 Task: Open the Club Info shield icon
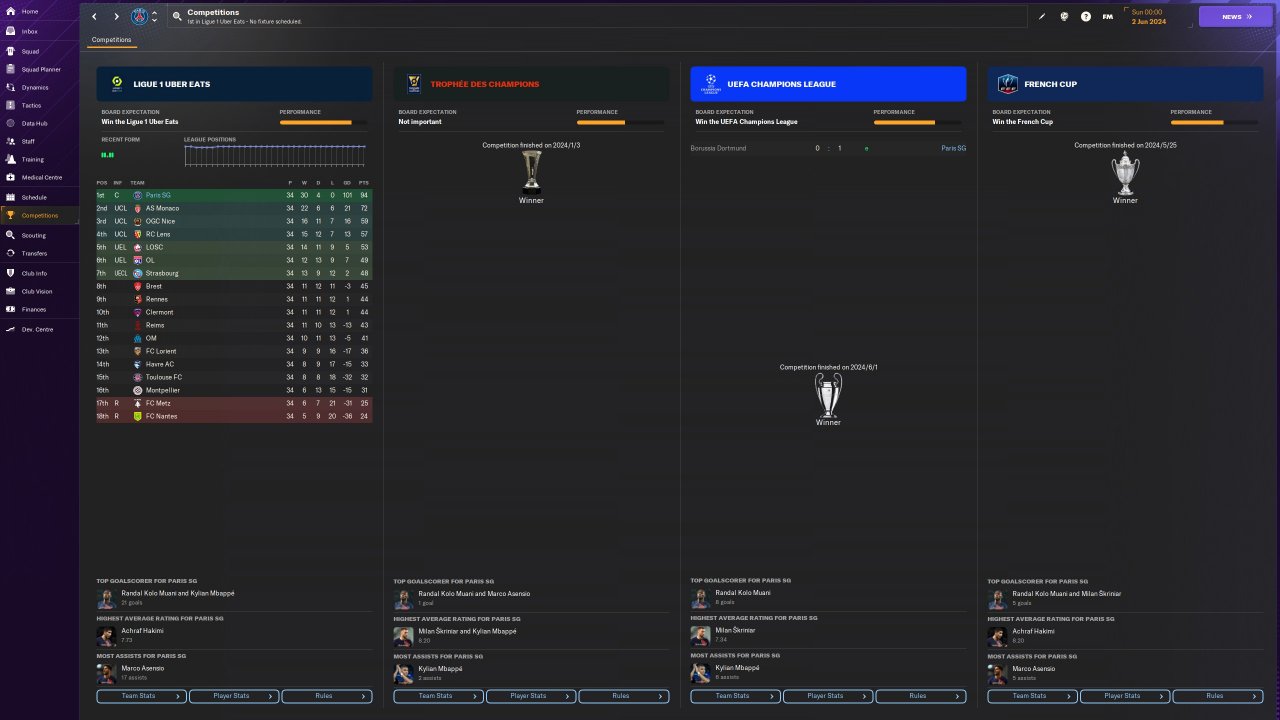tap(10, 273)
